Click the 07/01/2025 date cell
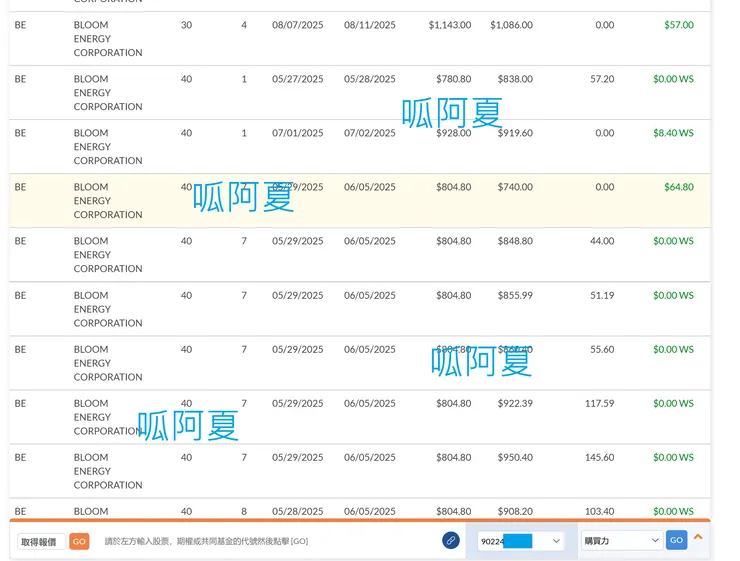This screenshot has height=561, width=740. point(297,133)
